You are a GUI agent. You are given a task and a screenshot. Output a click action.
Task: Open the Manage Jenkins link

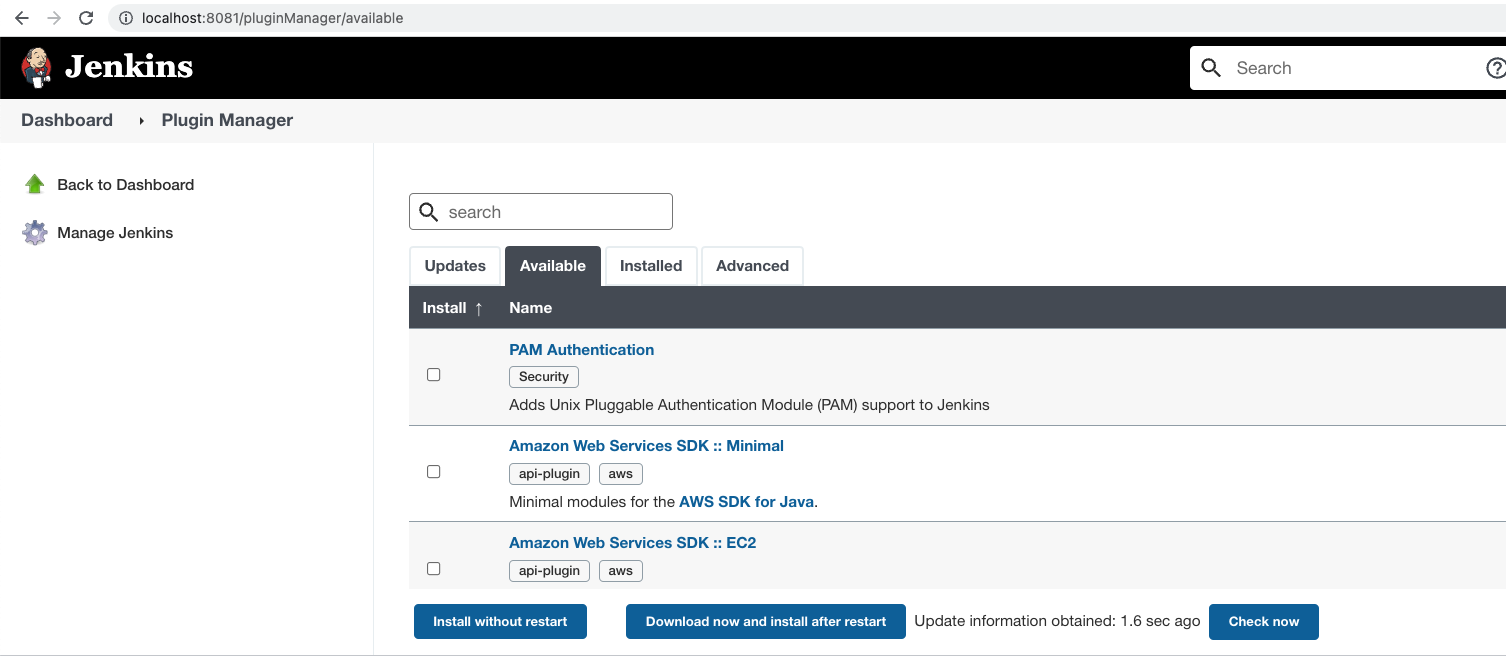115,233
